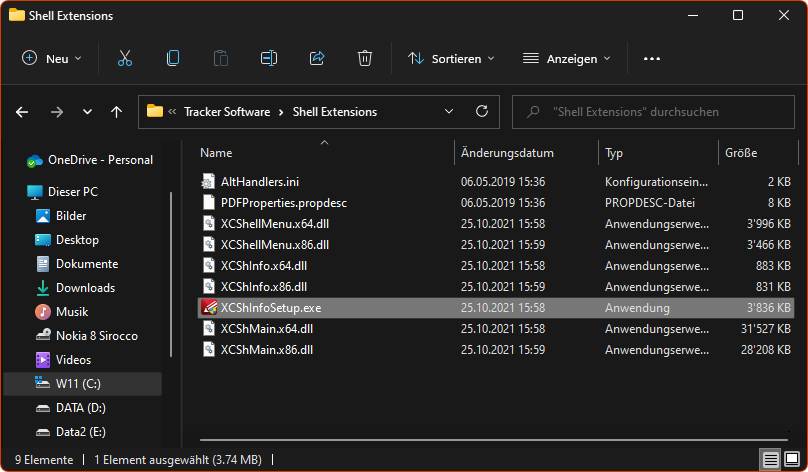
Task: Select the XCShInfo.x64.dll file
Action: point(264,266)
